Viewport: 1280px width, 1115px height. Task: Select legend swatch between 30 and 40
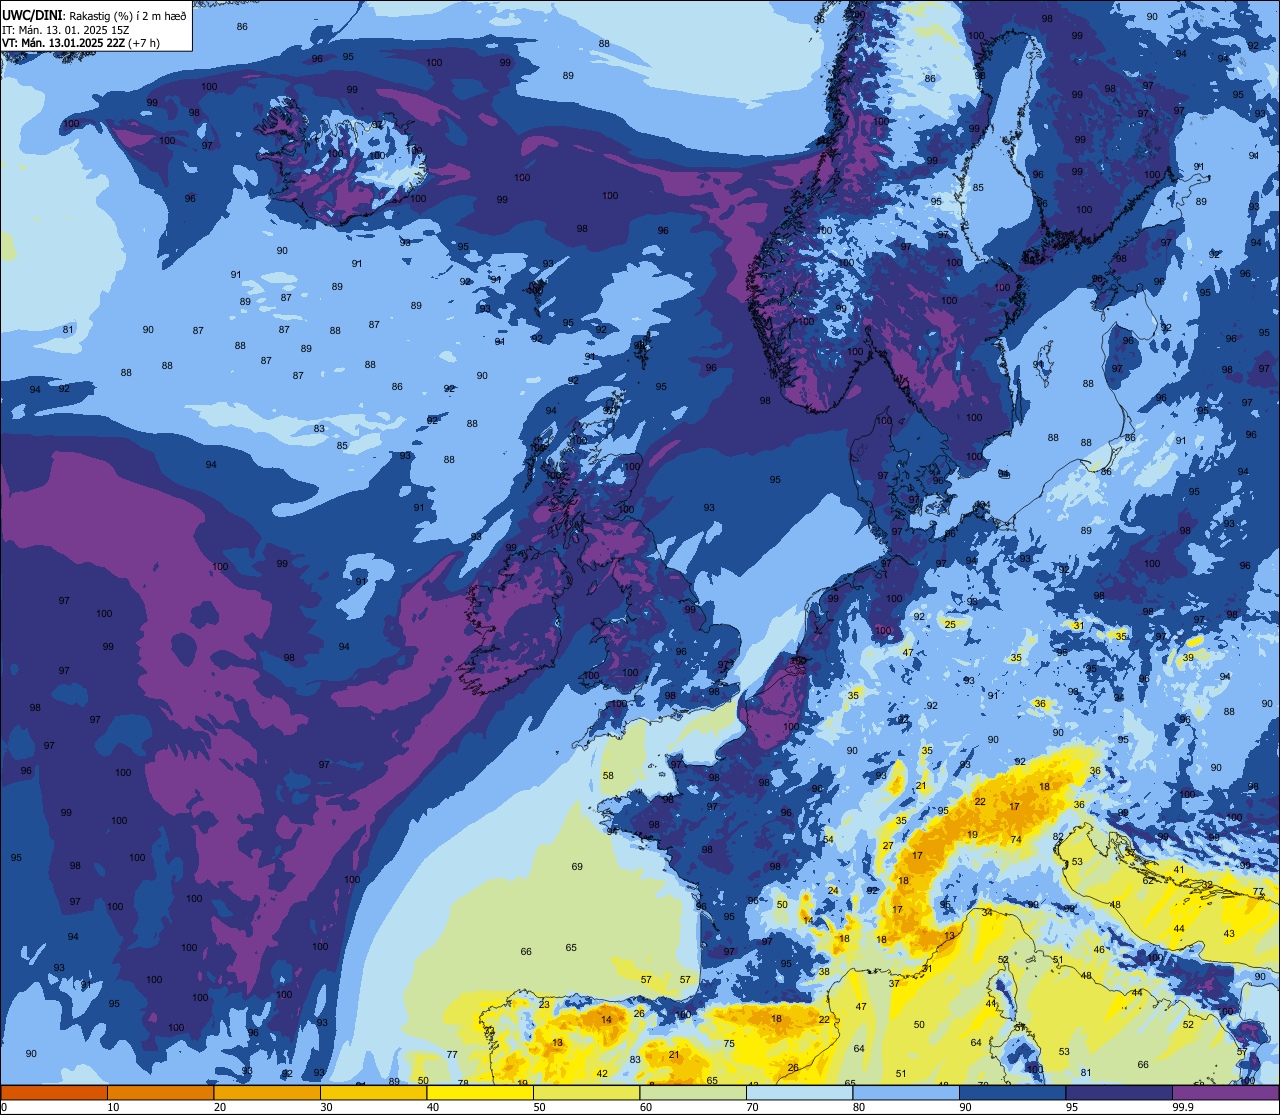click(x=373, y=1092)
